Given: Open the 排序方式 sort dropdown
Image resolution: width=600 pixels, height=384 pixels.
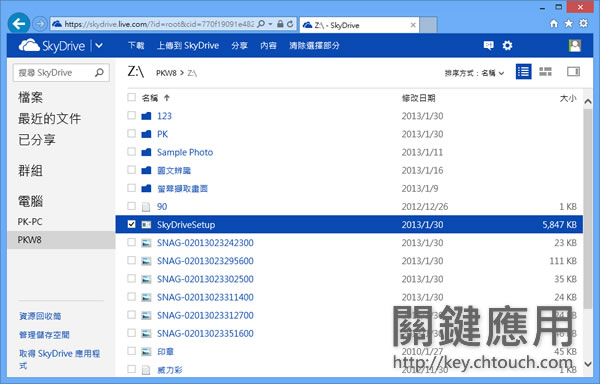Looking at the screenshot, I should pyautogui.click(x=474, y=73).
